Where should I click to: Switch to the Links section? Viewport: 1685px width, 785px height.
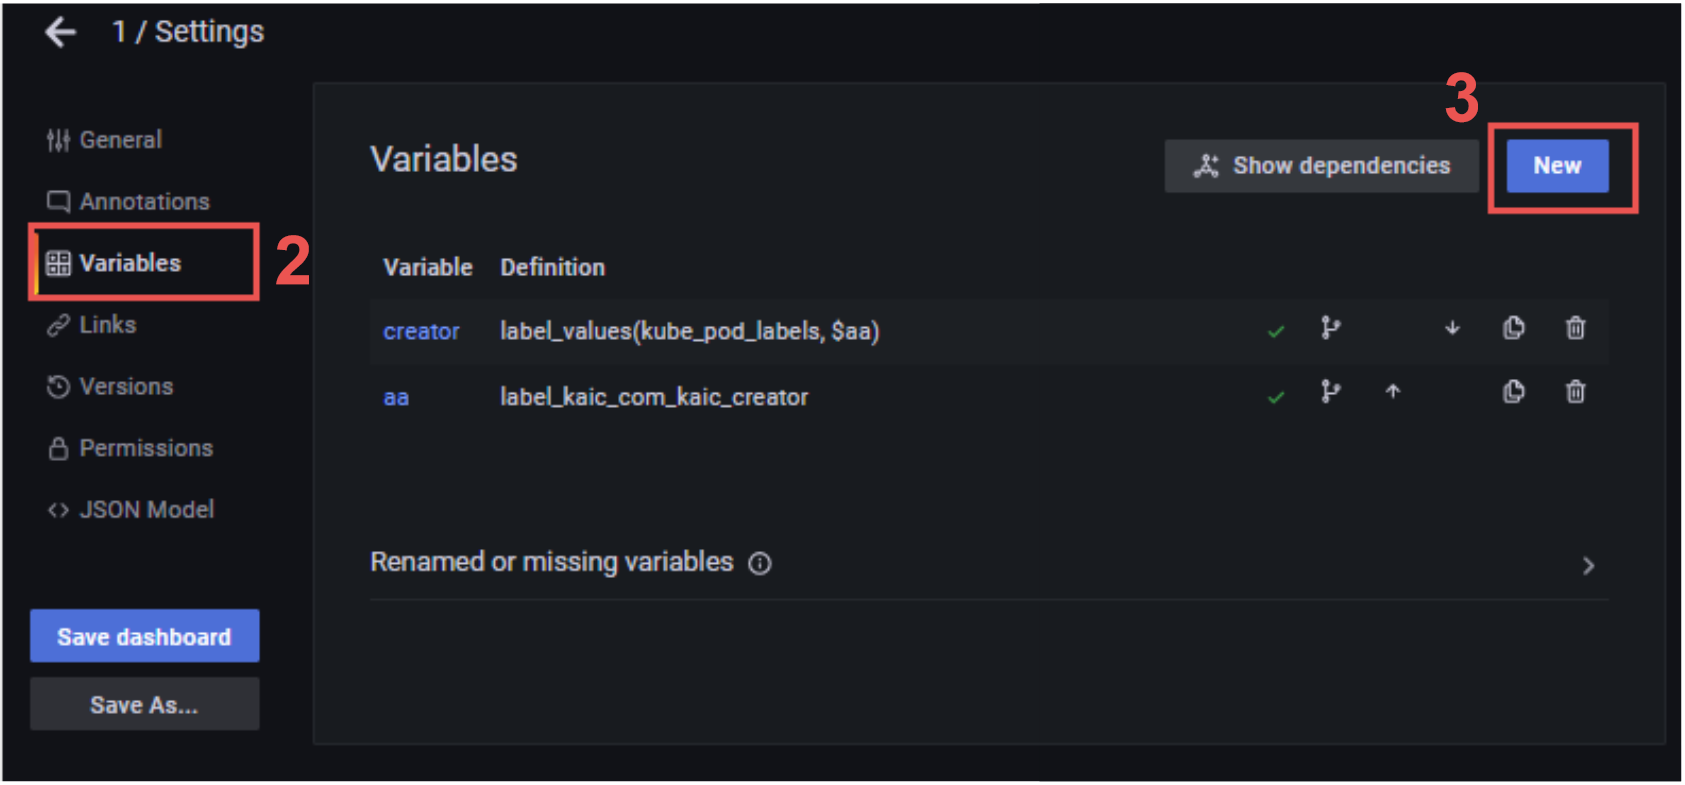click(x=107, y=325)
